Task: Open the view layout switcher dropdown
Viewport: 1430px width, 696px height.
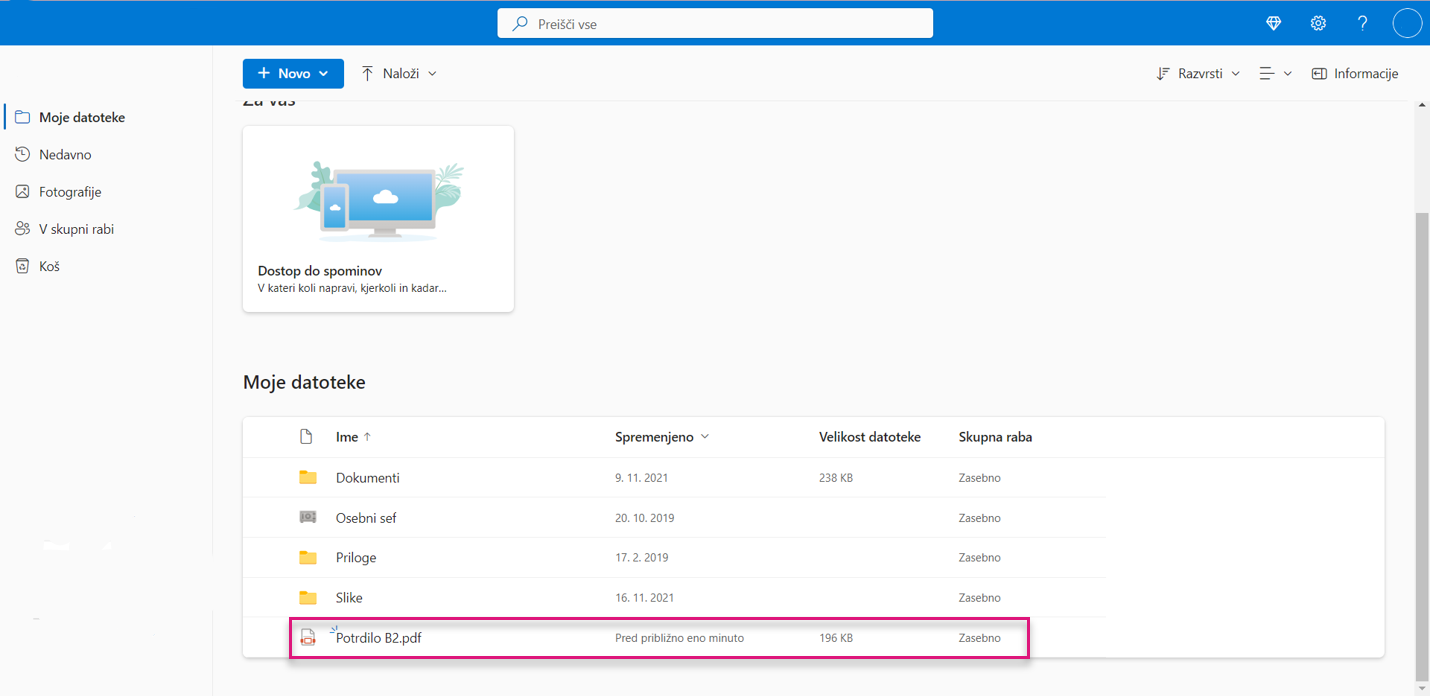Action: click(1275, 73)
